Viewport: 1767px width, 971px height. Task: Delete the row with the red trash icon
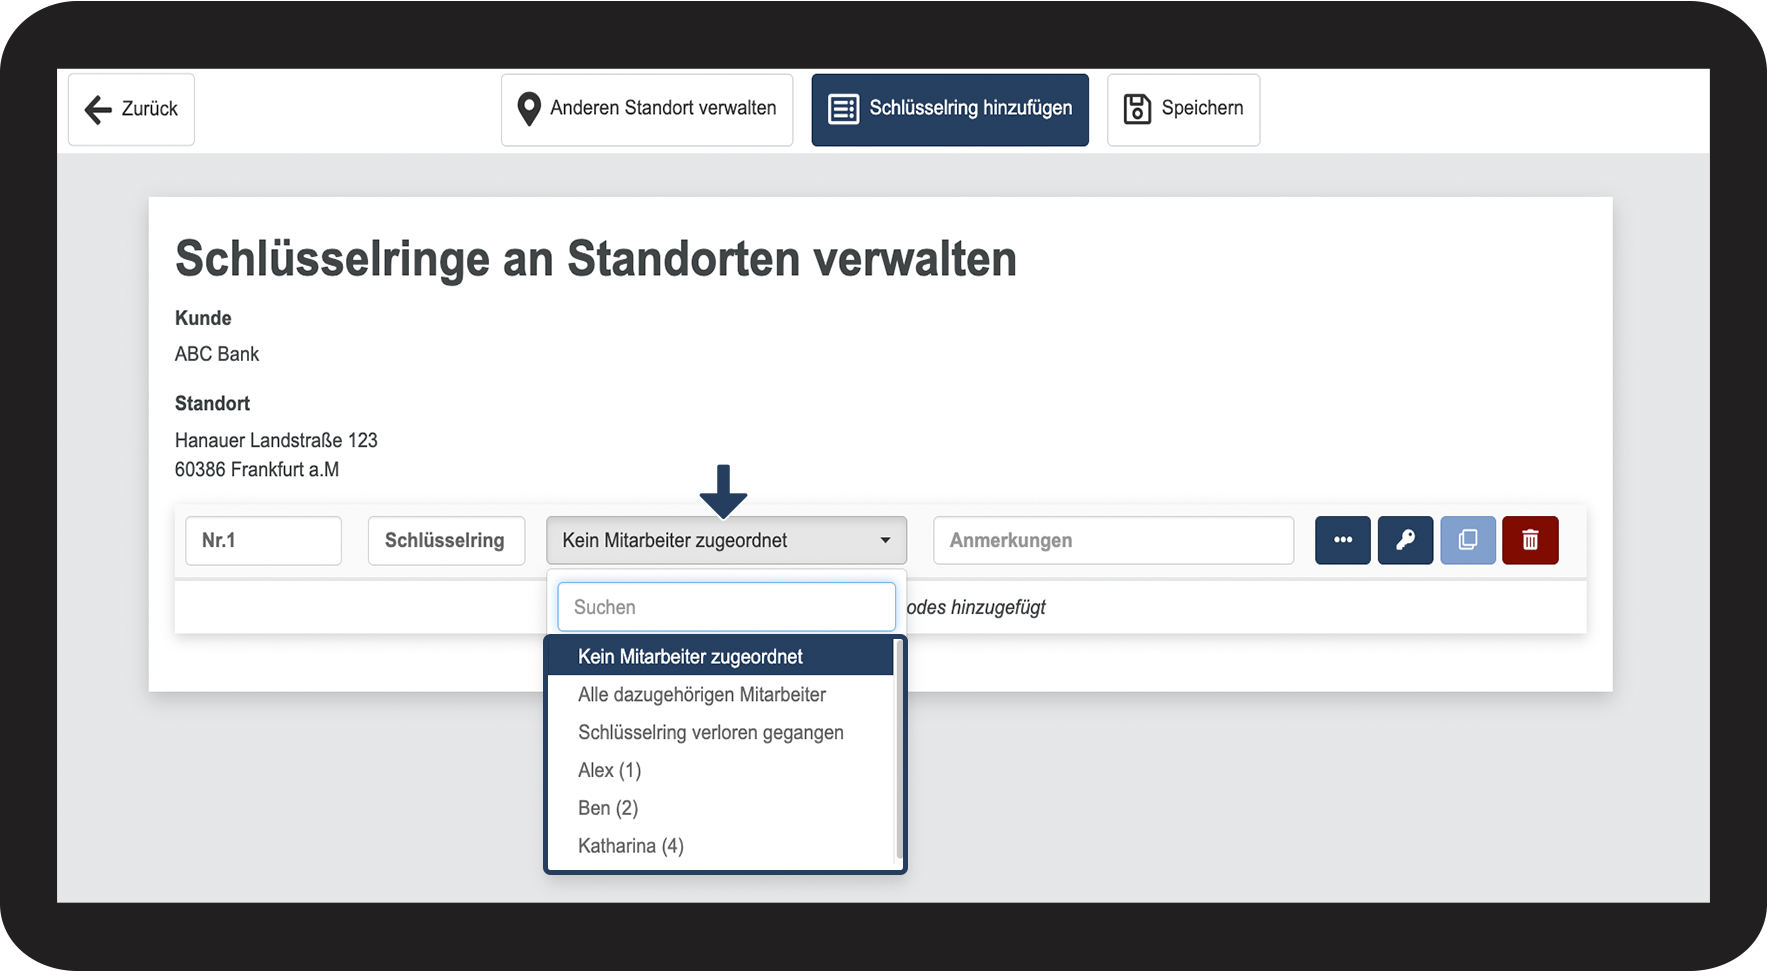tap(1530, 540)
